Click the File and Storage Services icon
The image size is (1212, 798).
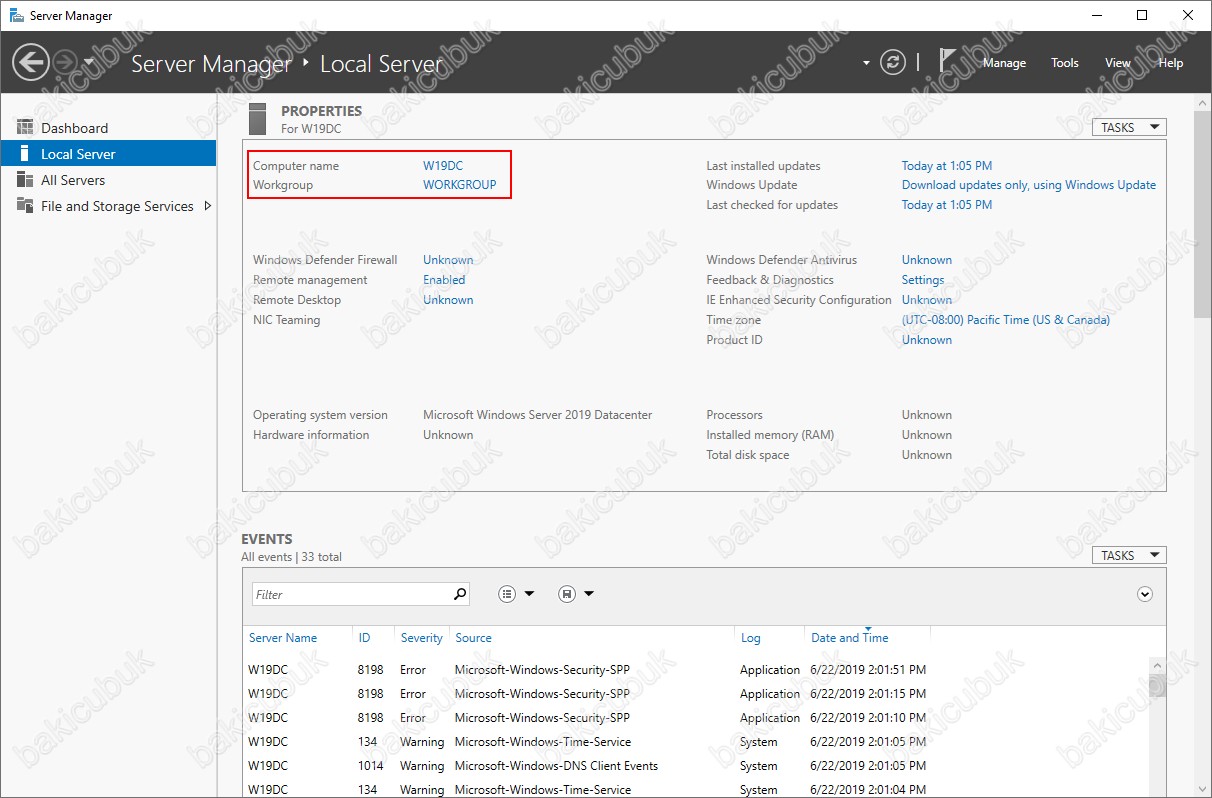(25, 206)
